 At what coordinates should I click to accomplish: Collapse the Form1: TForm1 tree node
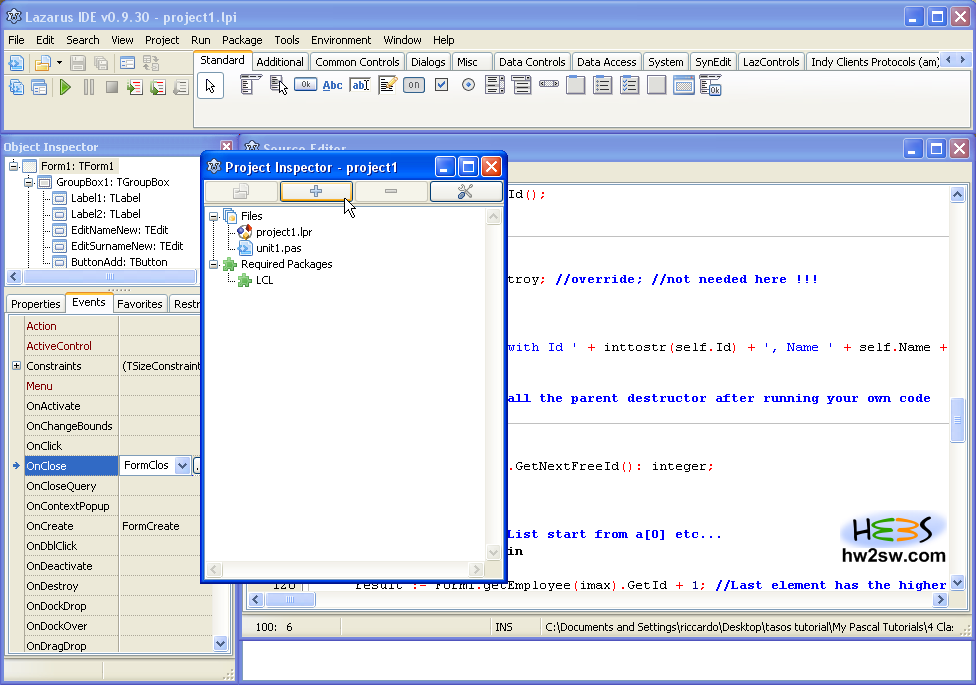tap(13, 166)
